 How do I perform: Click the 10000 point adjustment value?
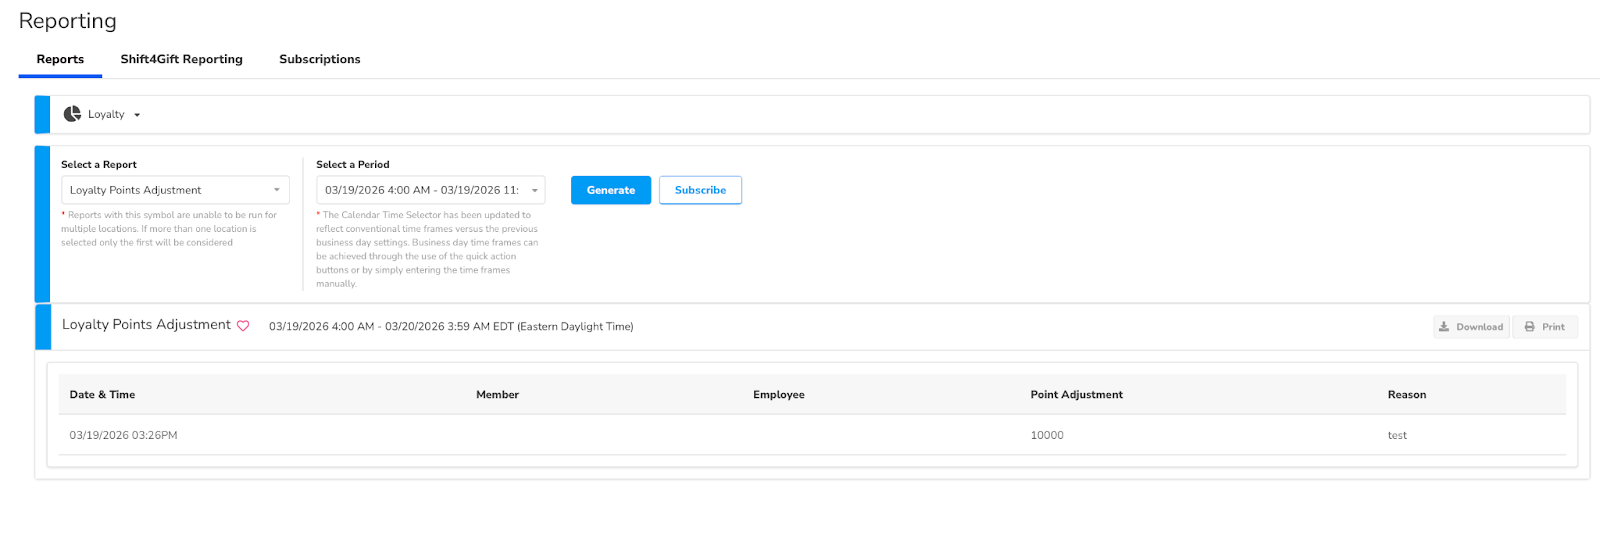1047,436
